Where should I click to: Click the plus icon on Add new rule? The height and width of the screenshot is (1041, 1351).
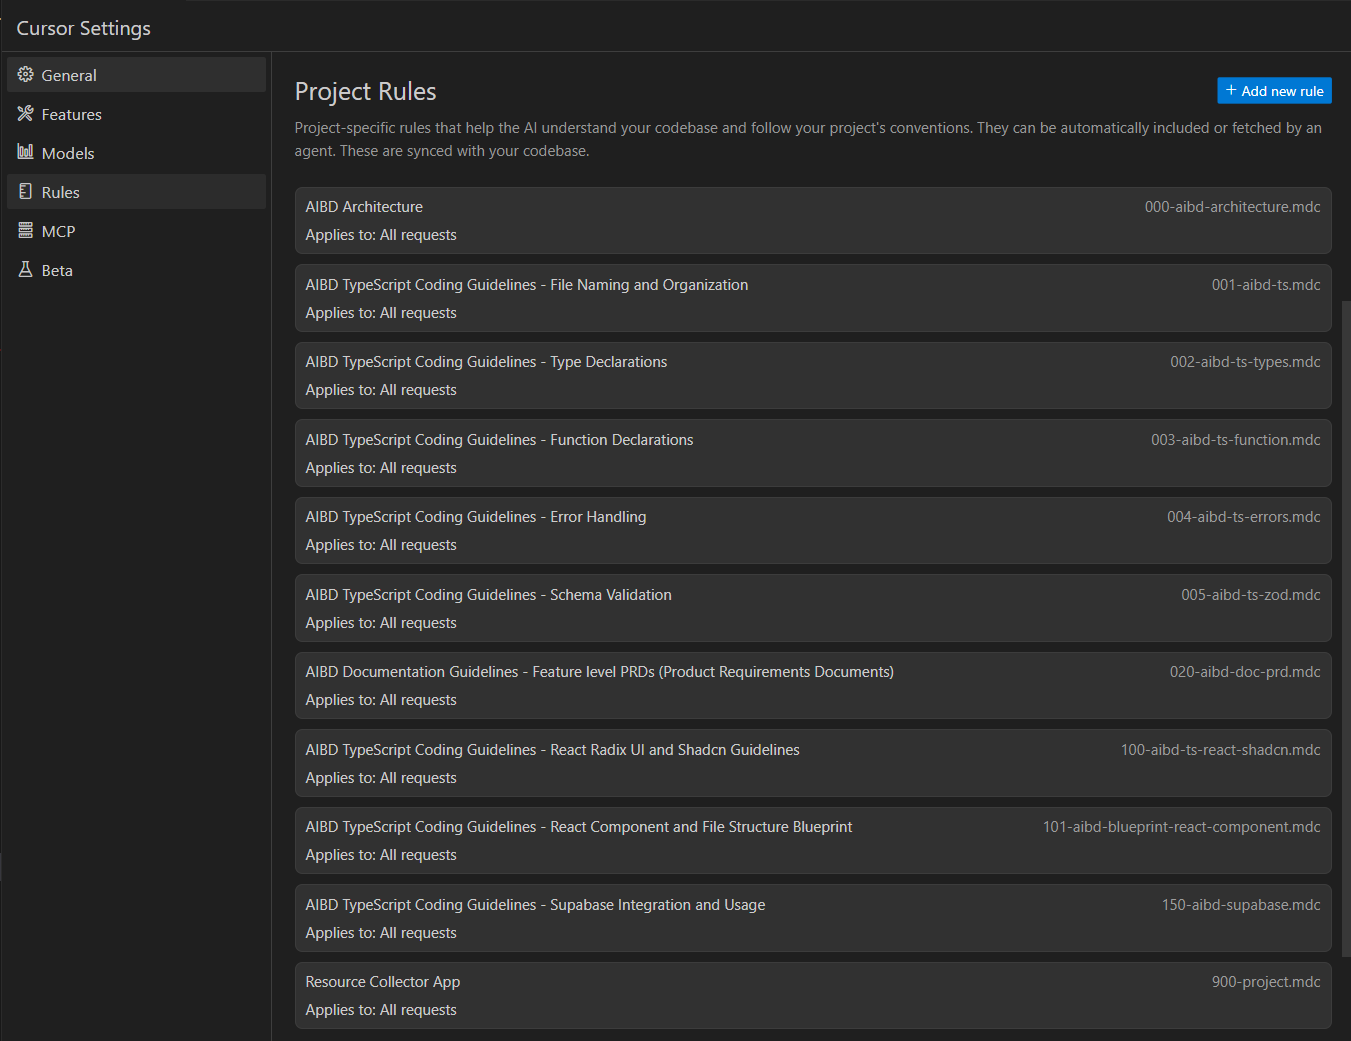pos(1231,91)
